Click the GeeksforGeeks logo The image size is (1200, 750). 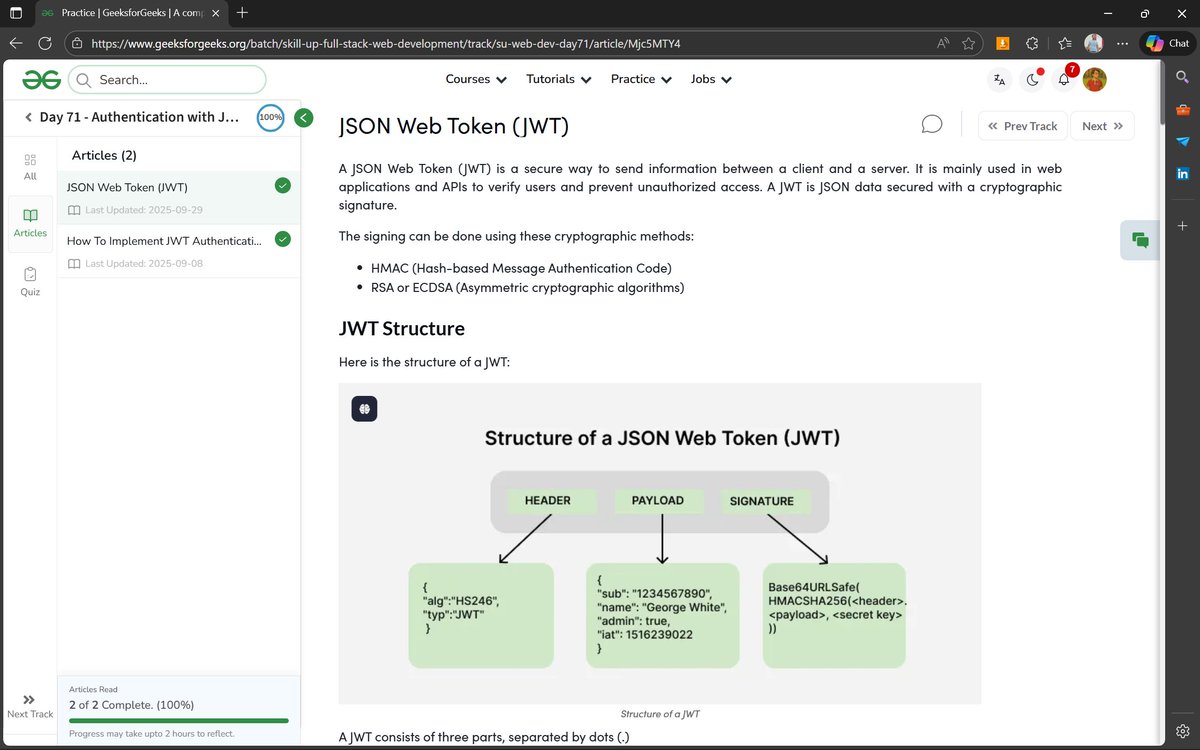[41, 79]
